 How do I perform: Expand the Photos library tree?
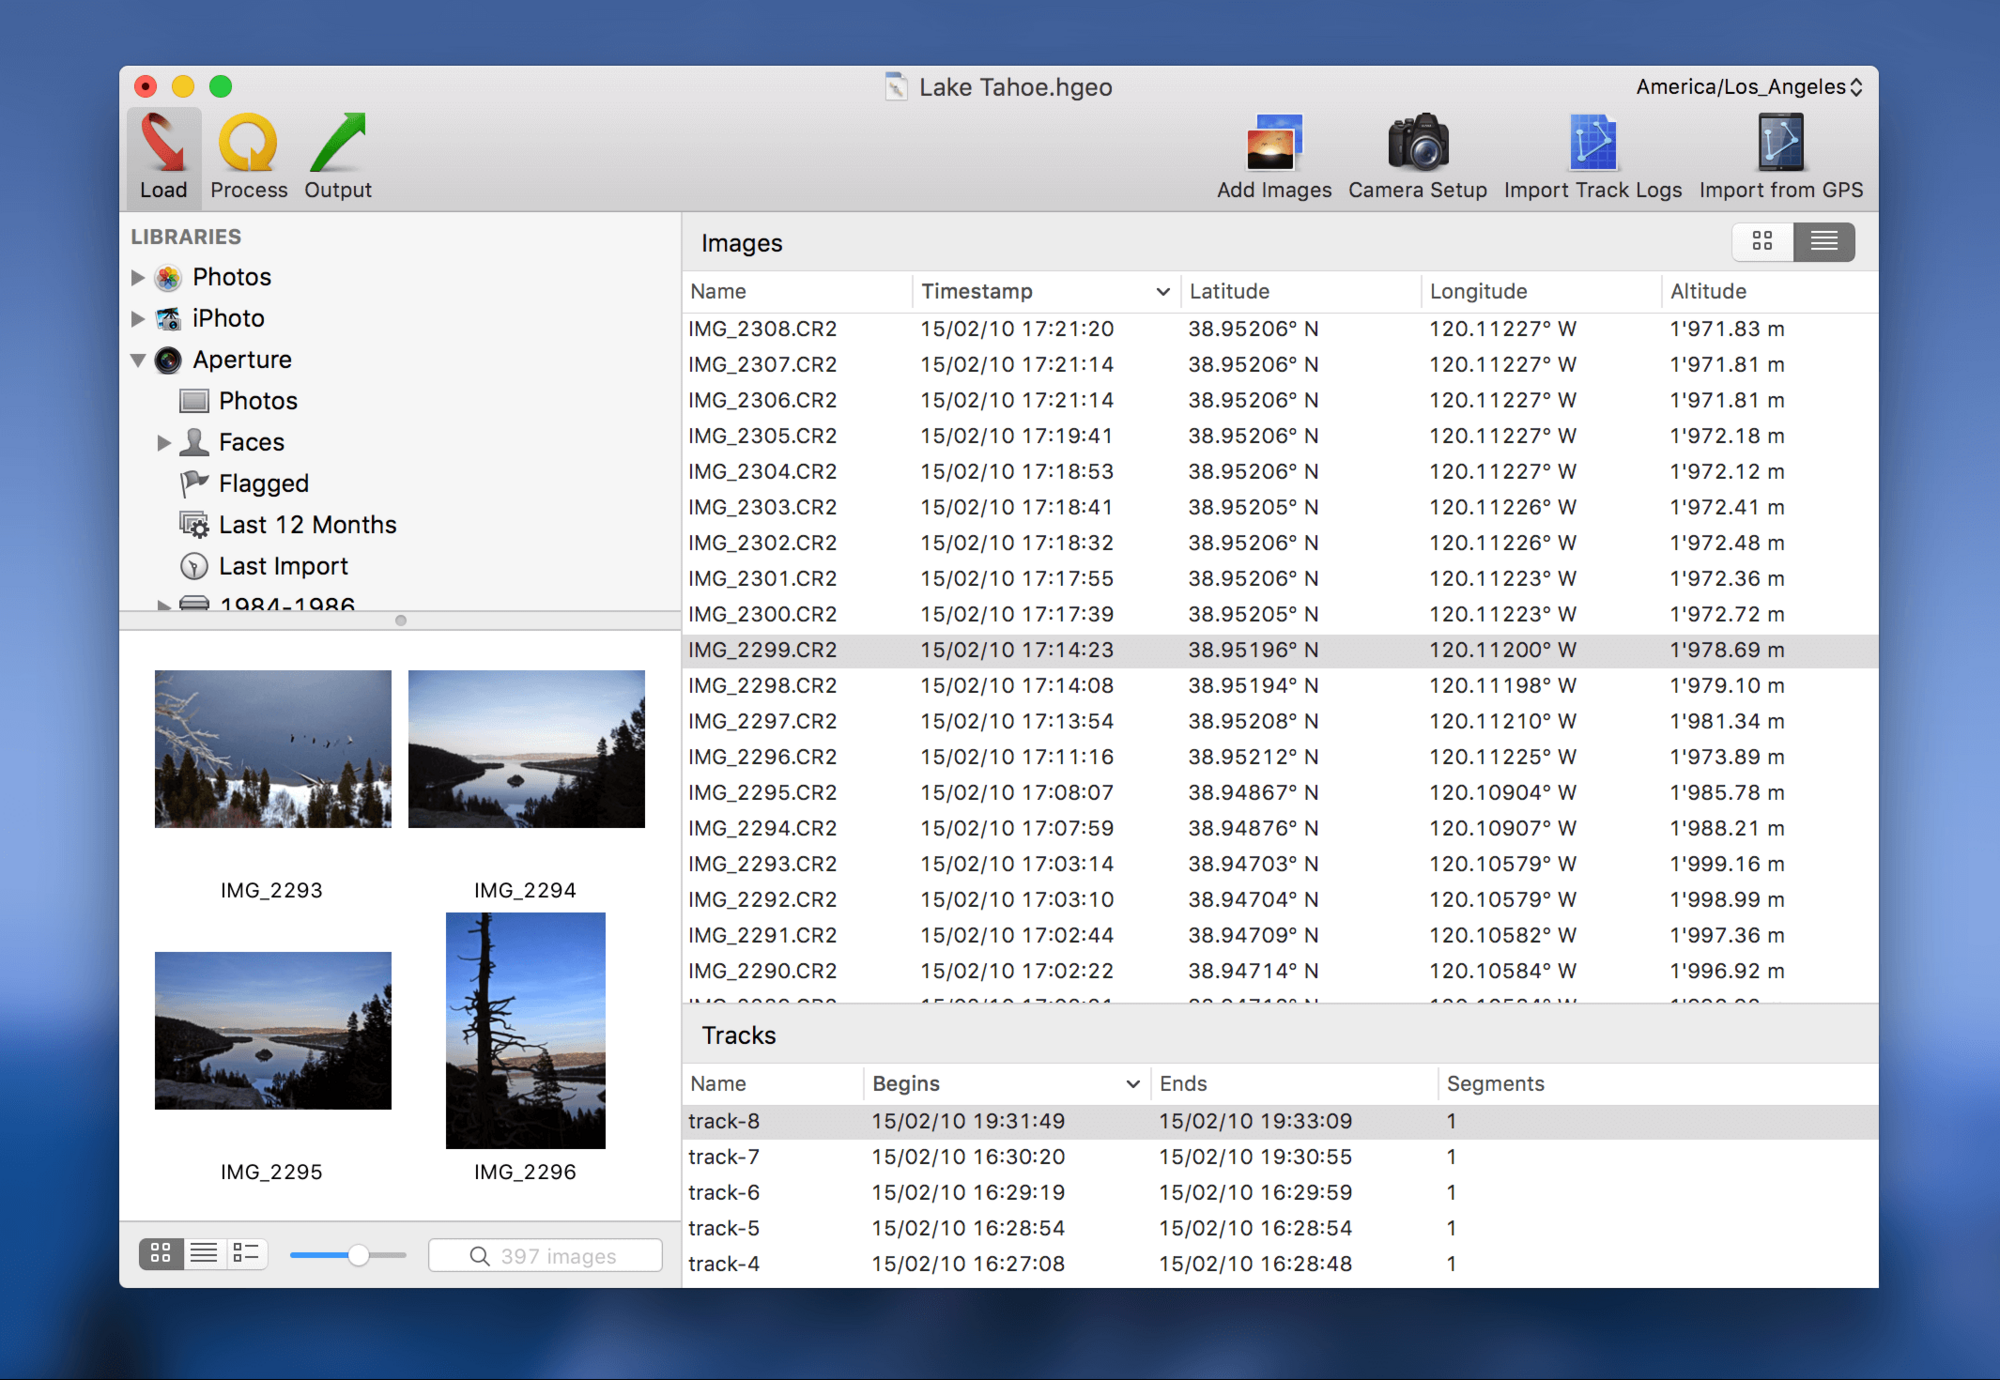[x=138, y=277]
